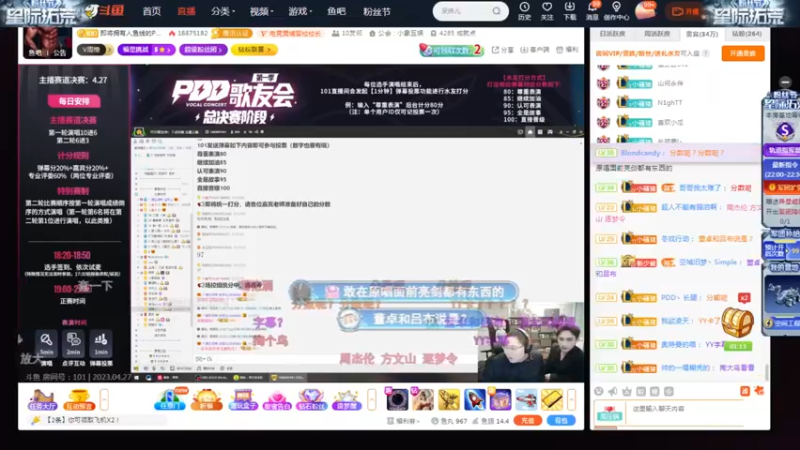Open the 愿望挑战 purple badge
This screenshot has height=450, width=800.
[x=146, y=49]
